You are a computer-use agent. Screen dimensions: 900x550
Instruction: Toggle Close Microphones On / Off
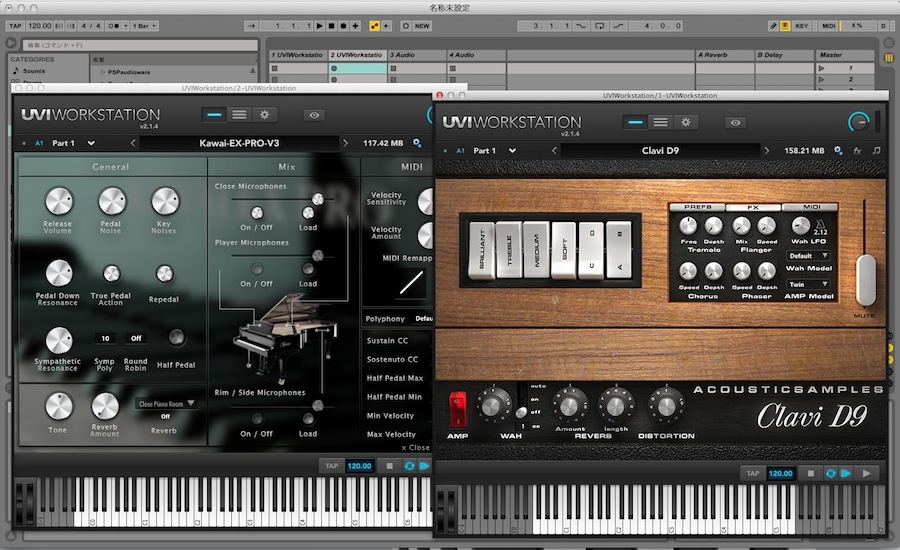(257, 214)
